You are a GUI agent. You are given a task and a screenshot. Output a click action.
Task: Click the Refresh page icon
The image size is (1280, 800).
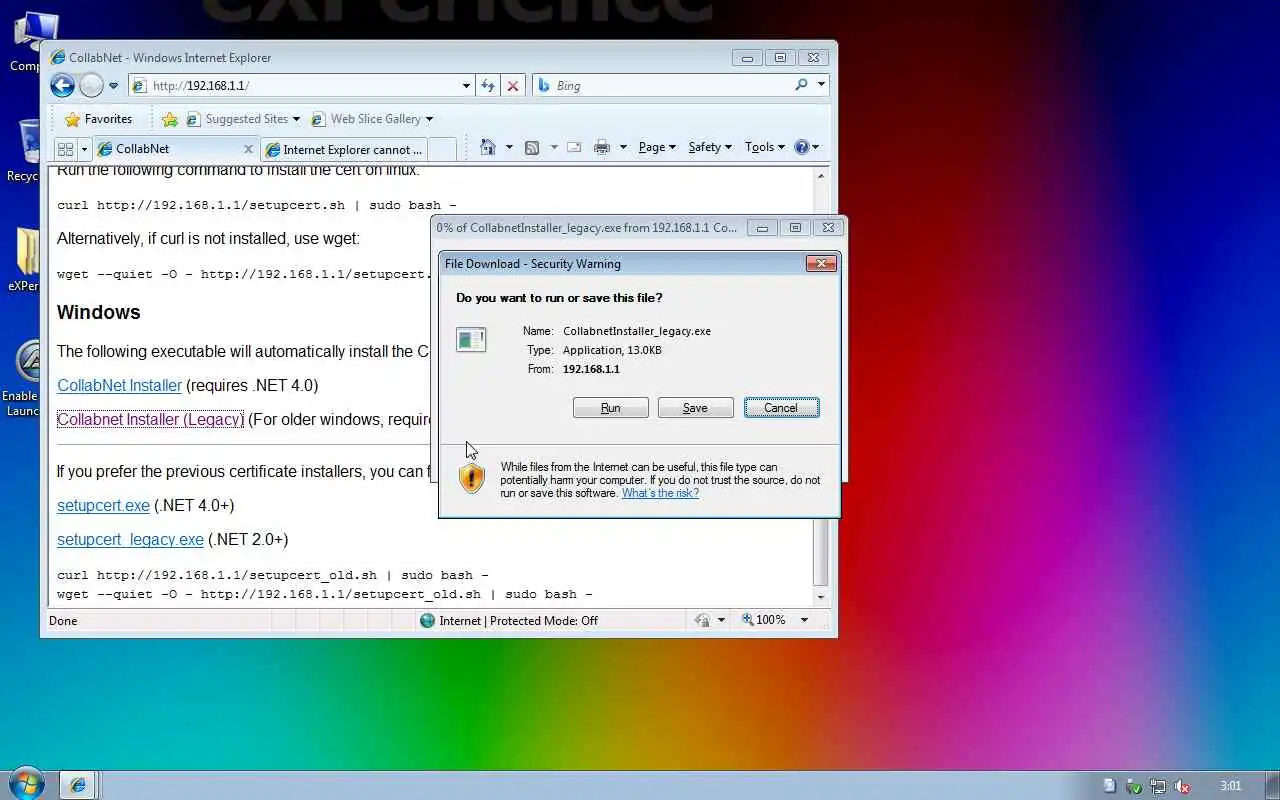click(488, 86)
